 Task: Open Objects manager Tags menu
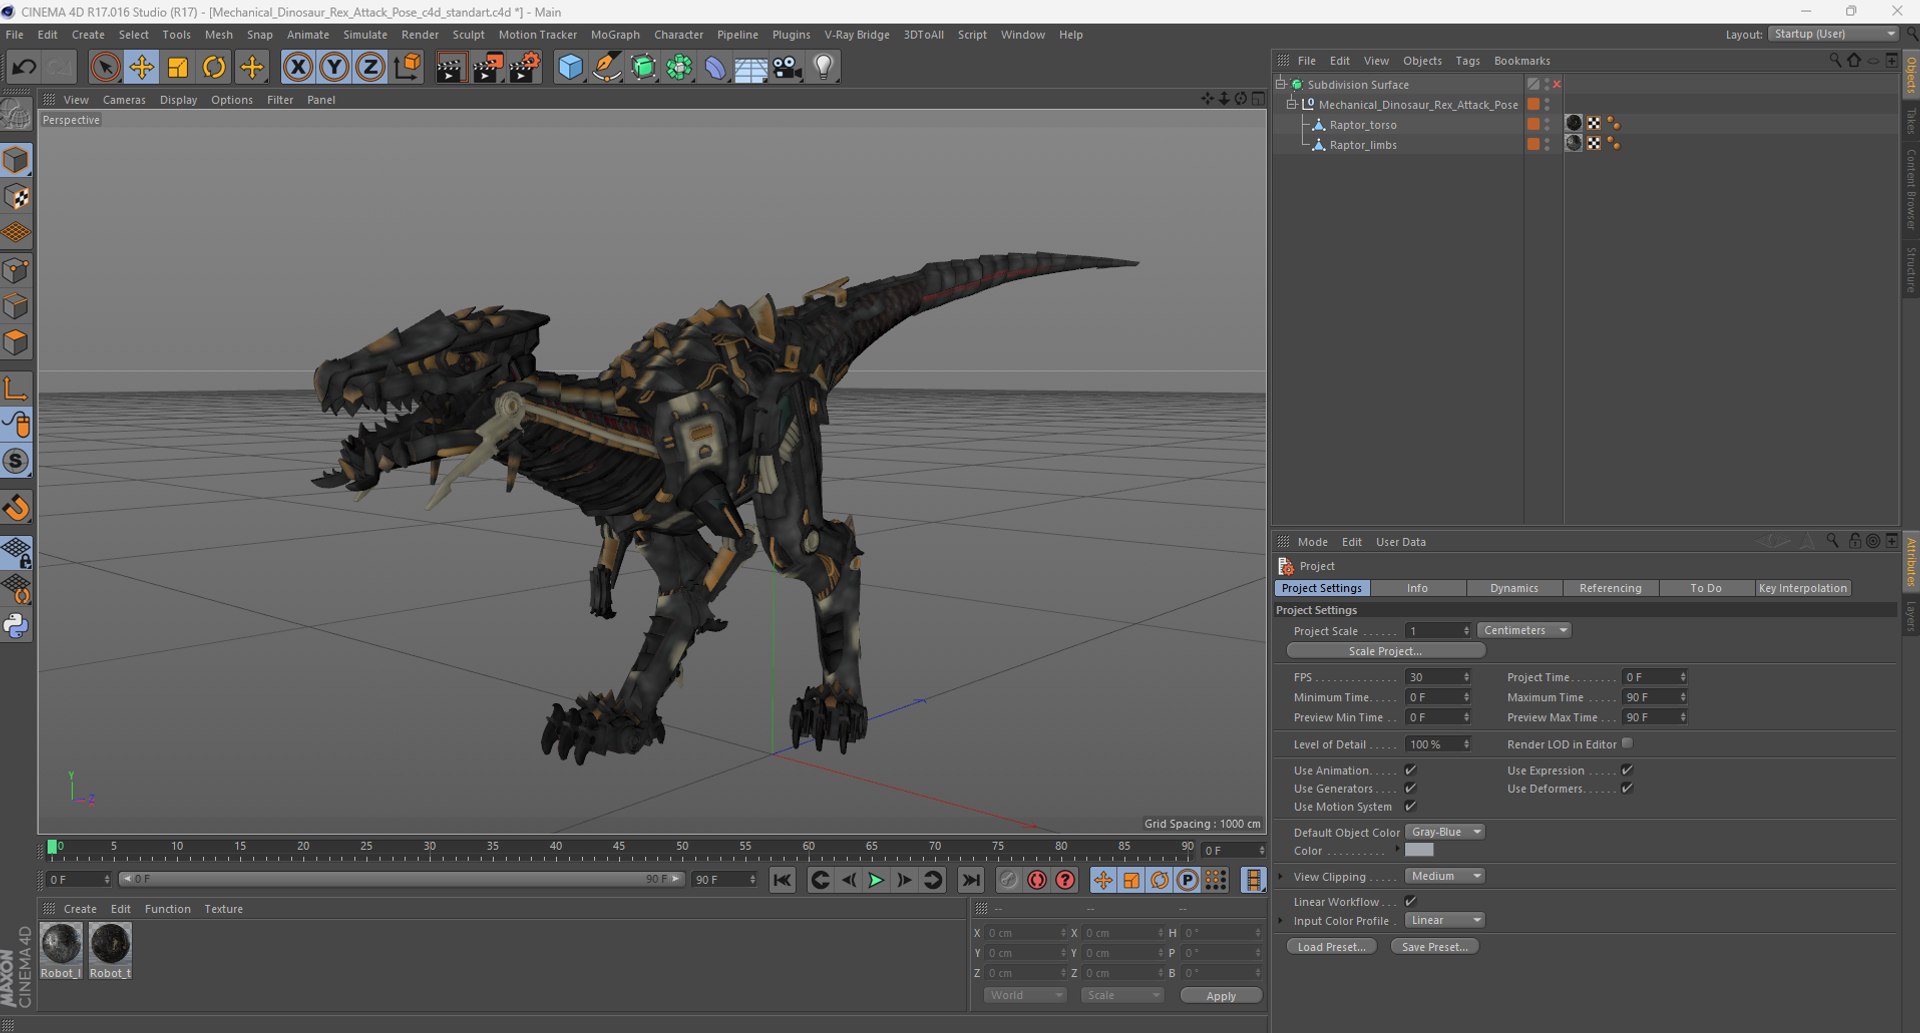[x=1467, y=61]
